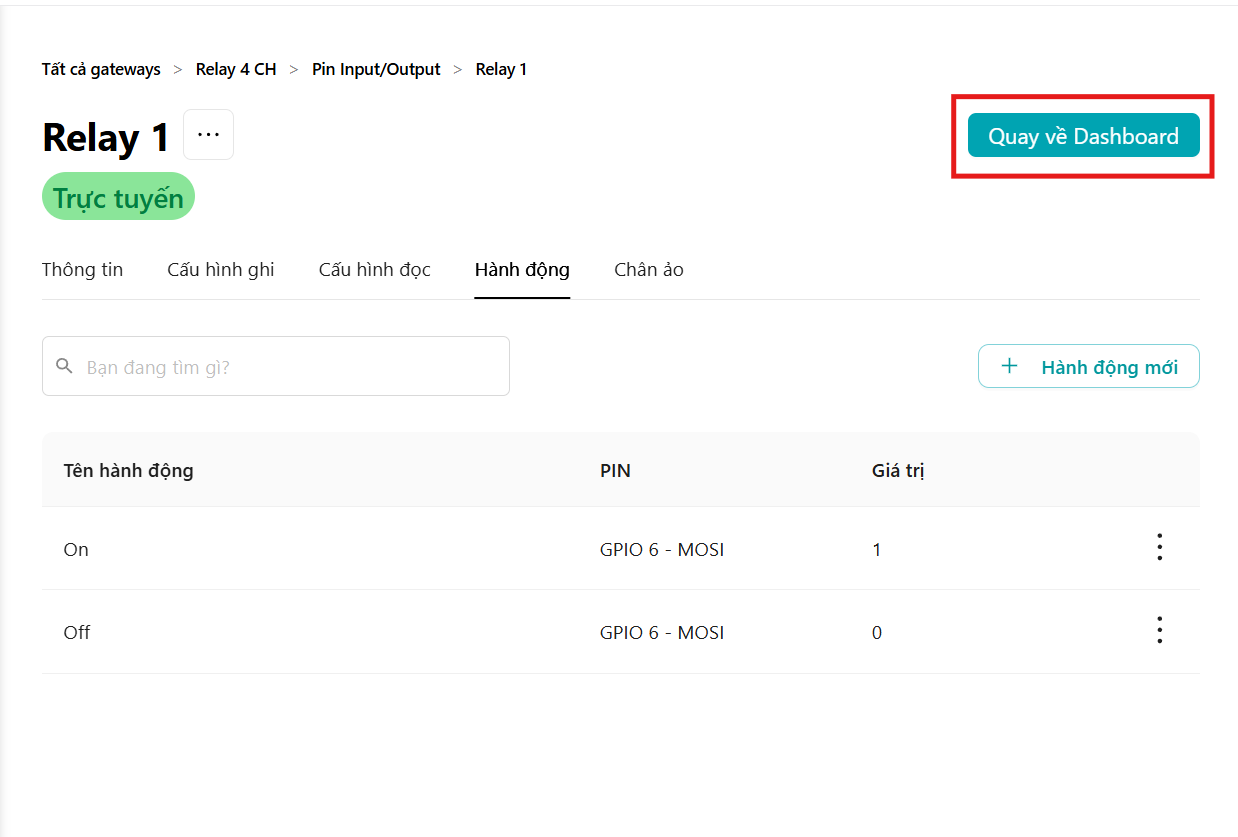
Task: Open the kebab menu for the On action
Action: pyautogui.click(x=1159, y=547)
